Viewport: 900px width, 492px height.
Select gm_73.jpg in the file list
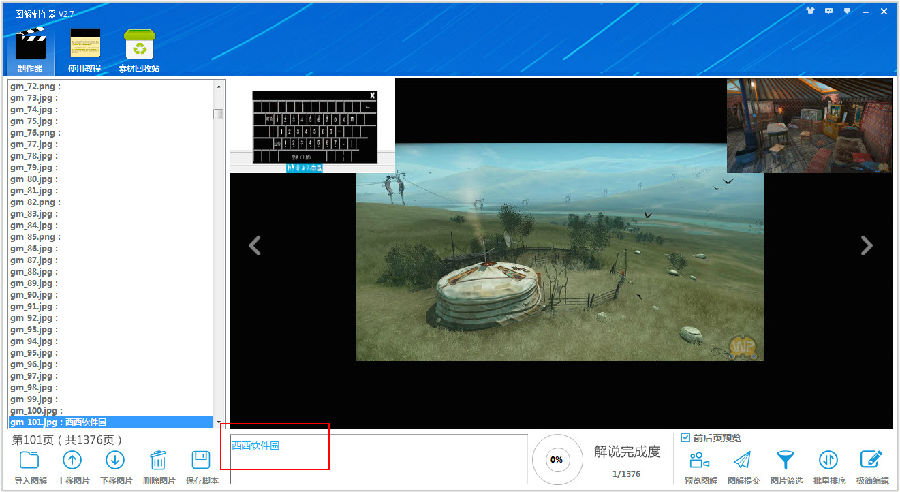(34, 98)
